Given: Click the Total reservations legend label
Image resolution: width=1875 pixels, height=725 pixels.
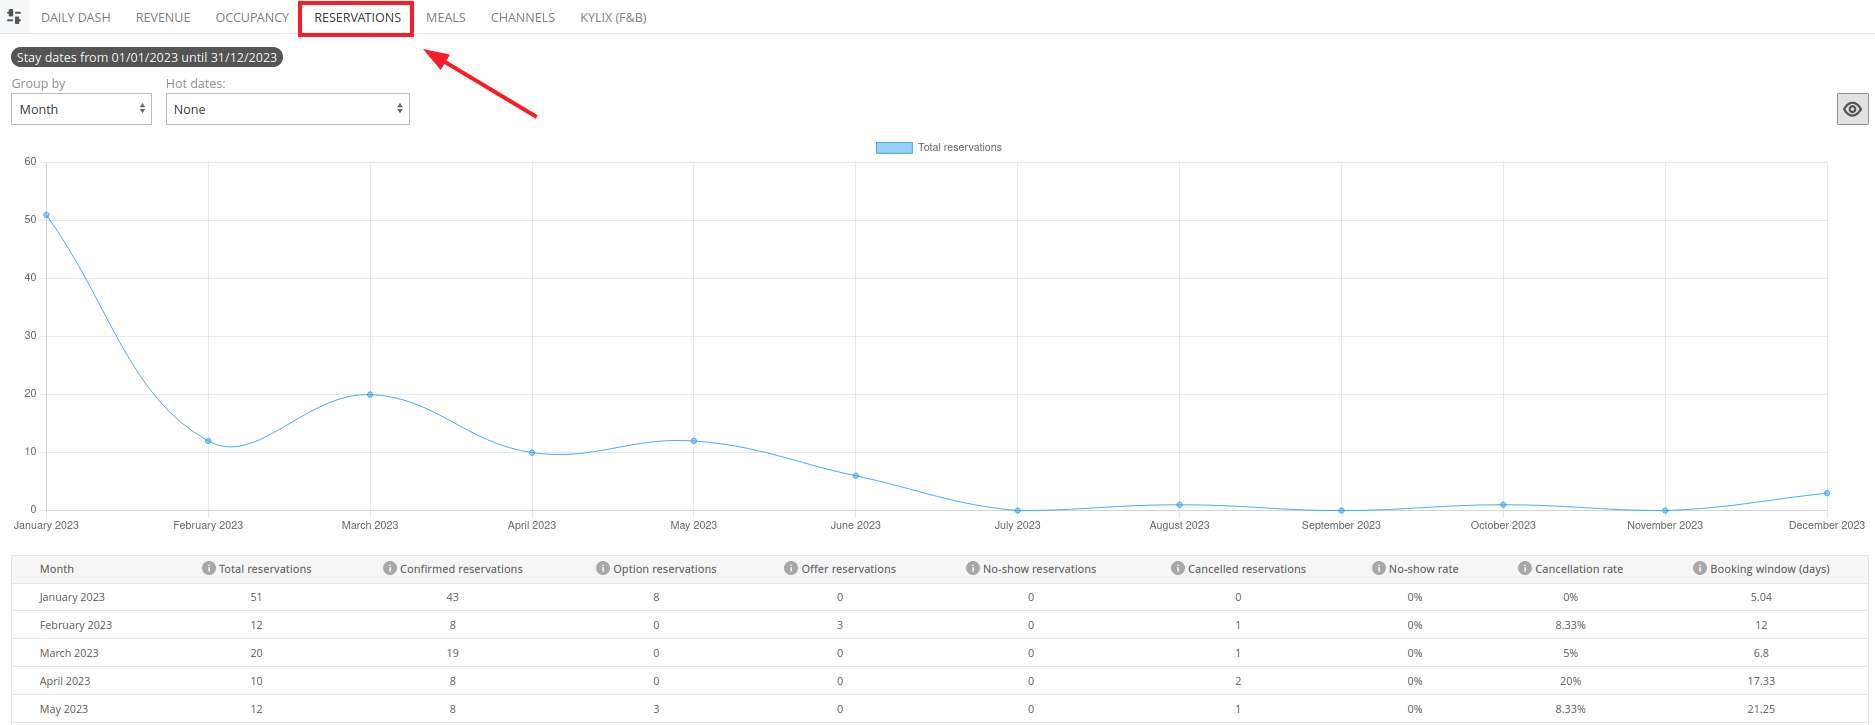Looking at the screenshot, I should (960, 147).
